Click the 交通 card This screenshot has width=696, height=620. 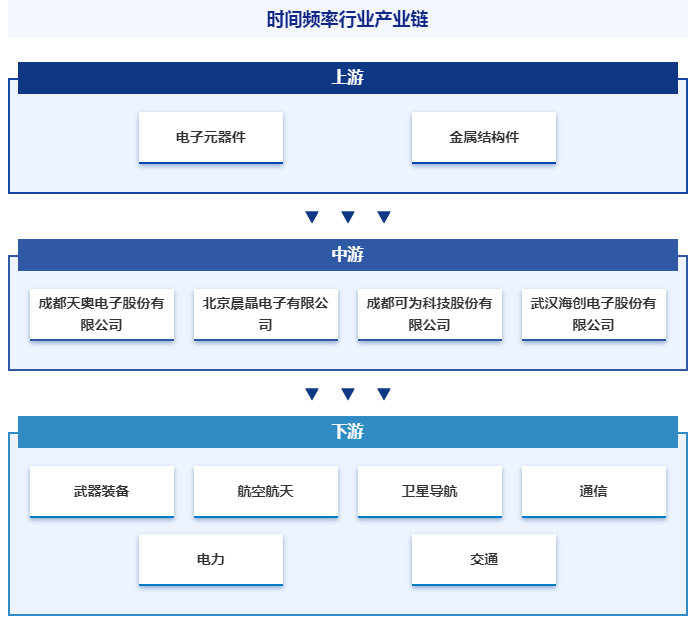pos(484,560)
